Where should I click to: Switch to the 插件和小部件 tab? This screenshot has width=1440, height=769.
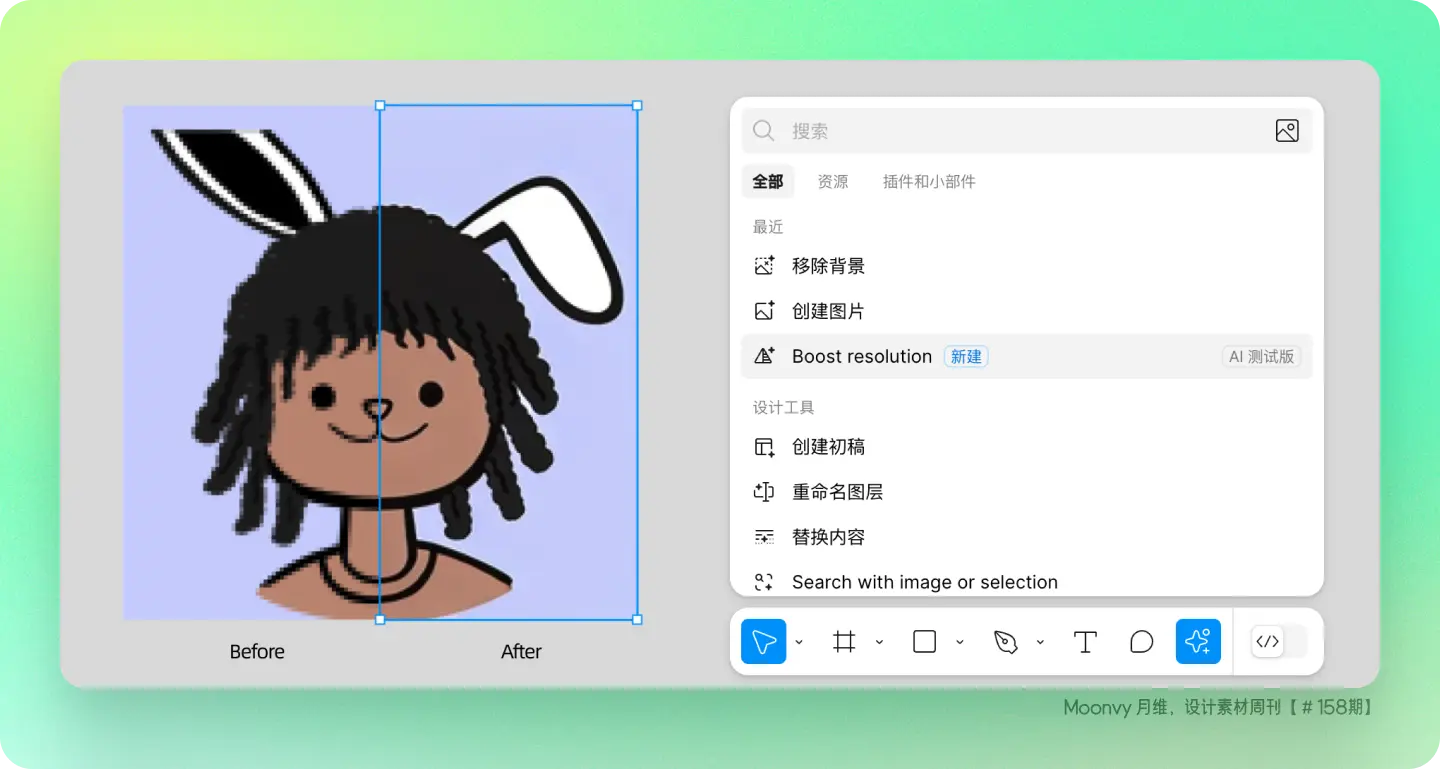pos(929,182)
